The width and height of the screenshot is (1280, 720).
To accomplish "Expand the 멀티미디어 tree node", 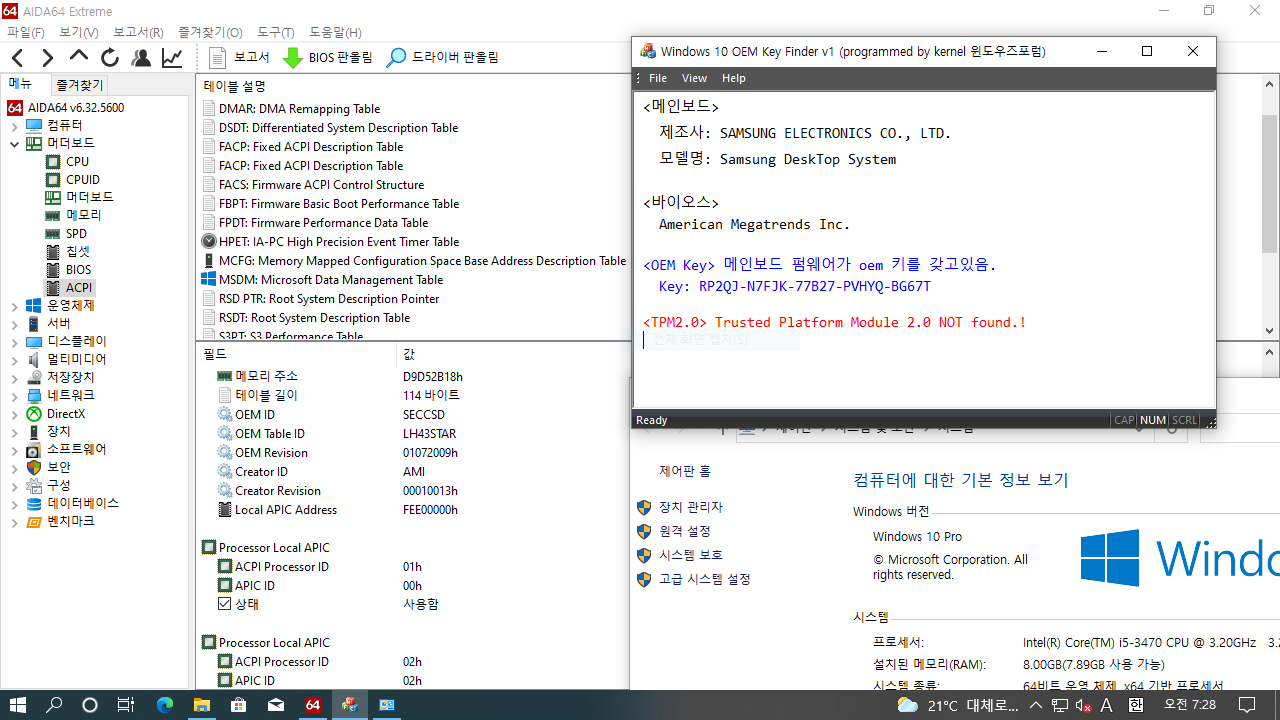I will coord(14,359).
